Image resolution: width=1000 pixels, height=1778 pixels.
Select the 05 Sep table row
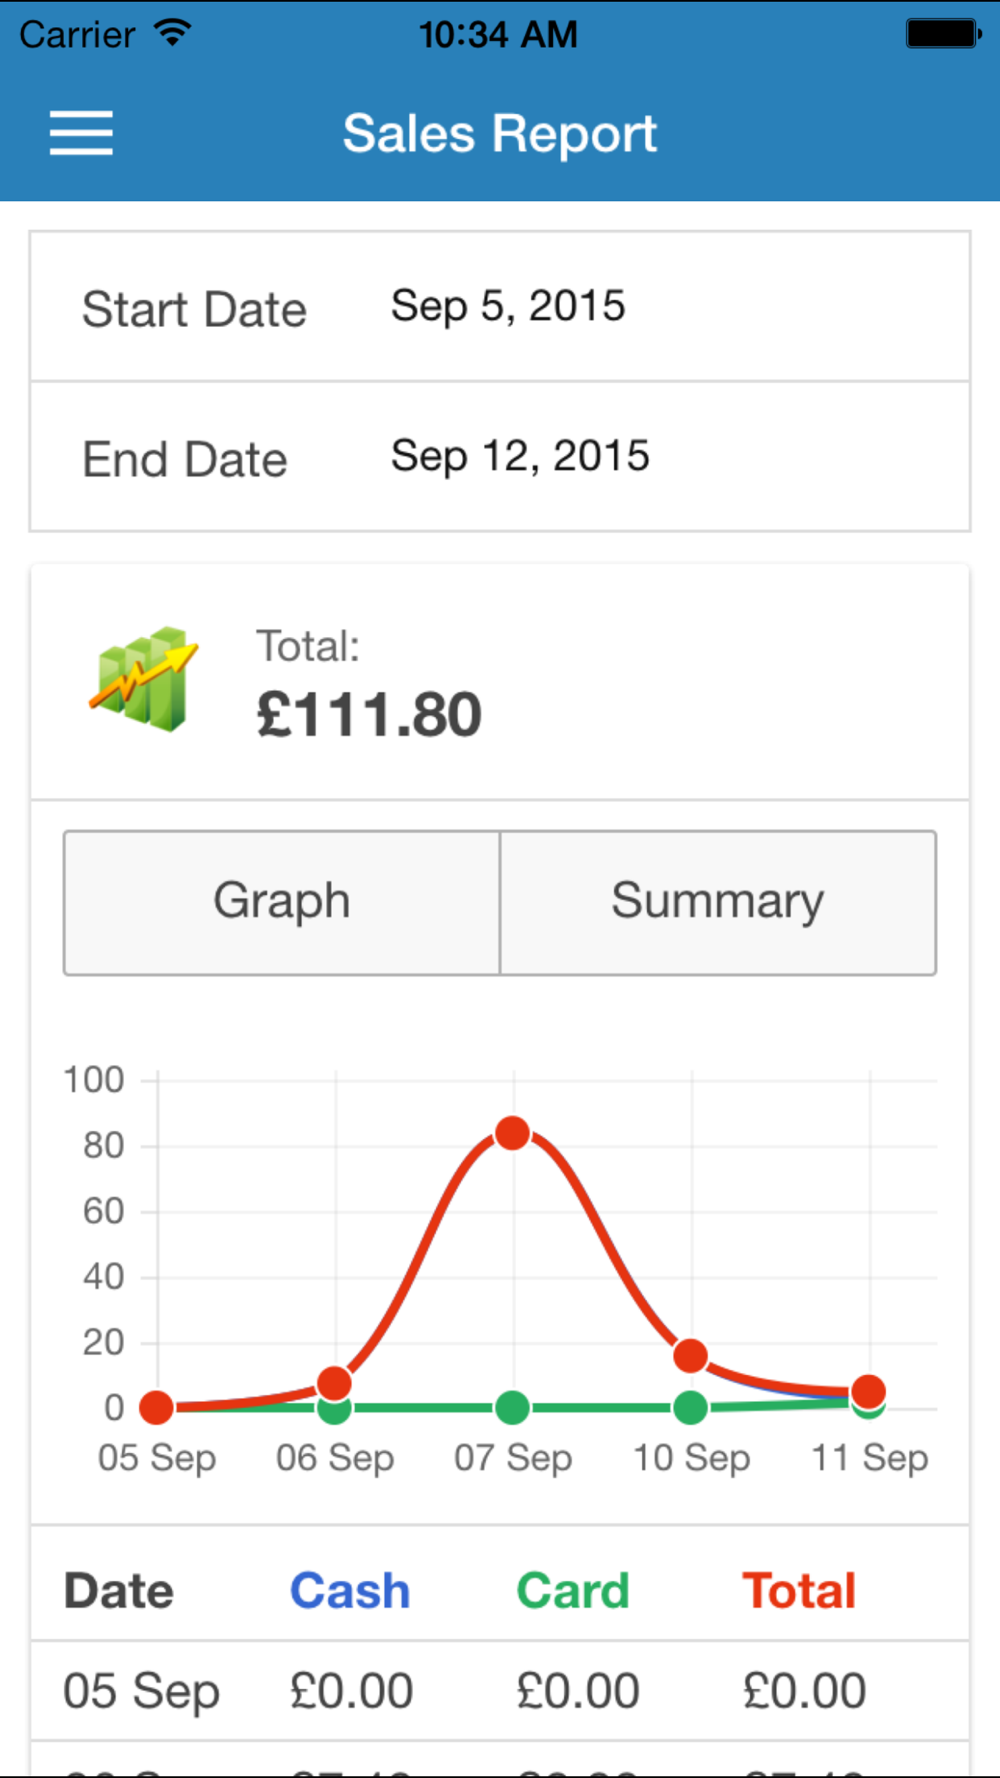[500, 1691]
